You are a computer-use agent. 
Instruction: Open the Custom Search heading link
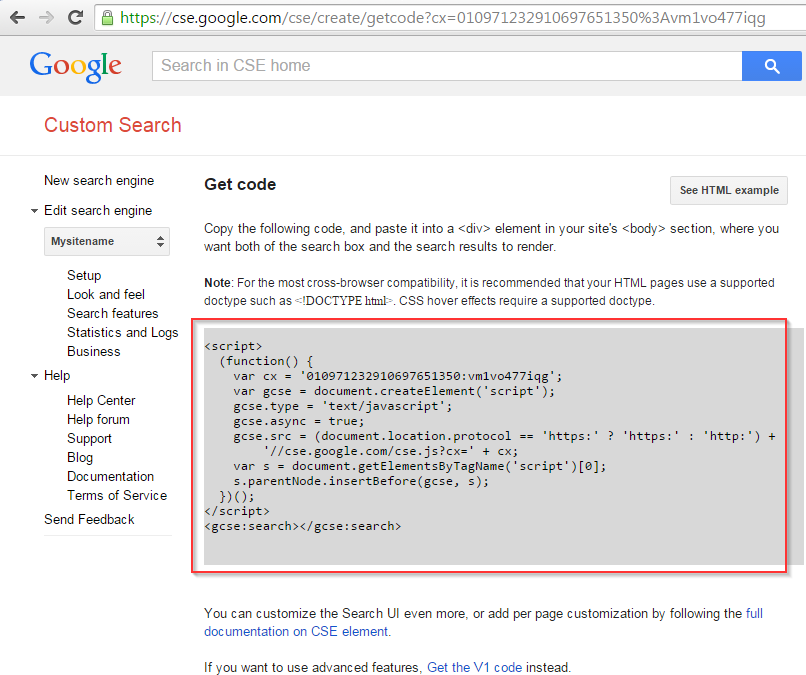coord(113,125)
